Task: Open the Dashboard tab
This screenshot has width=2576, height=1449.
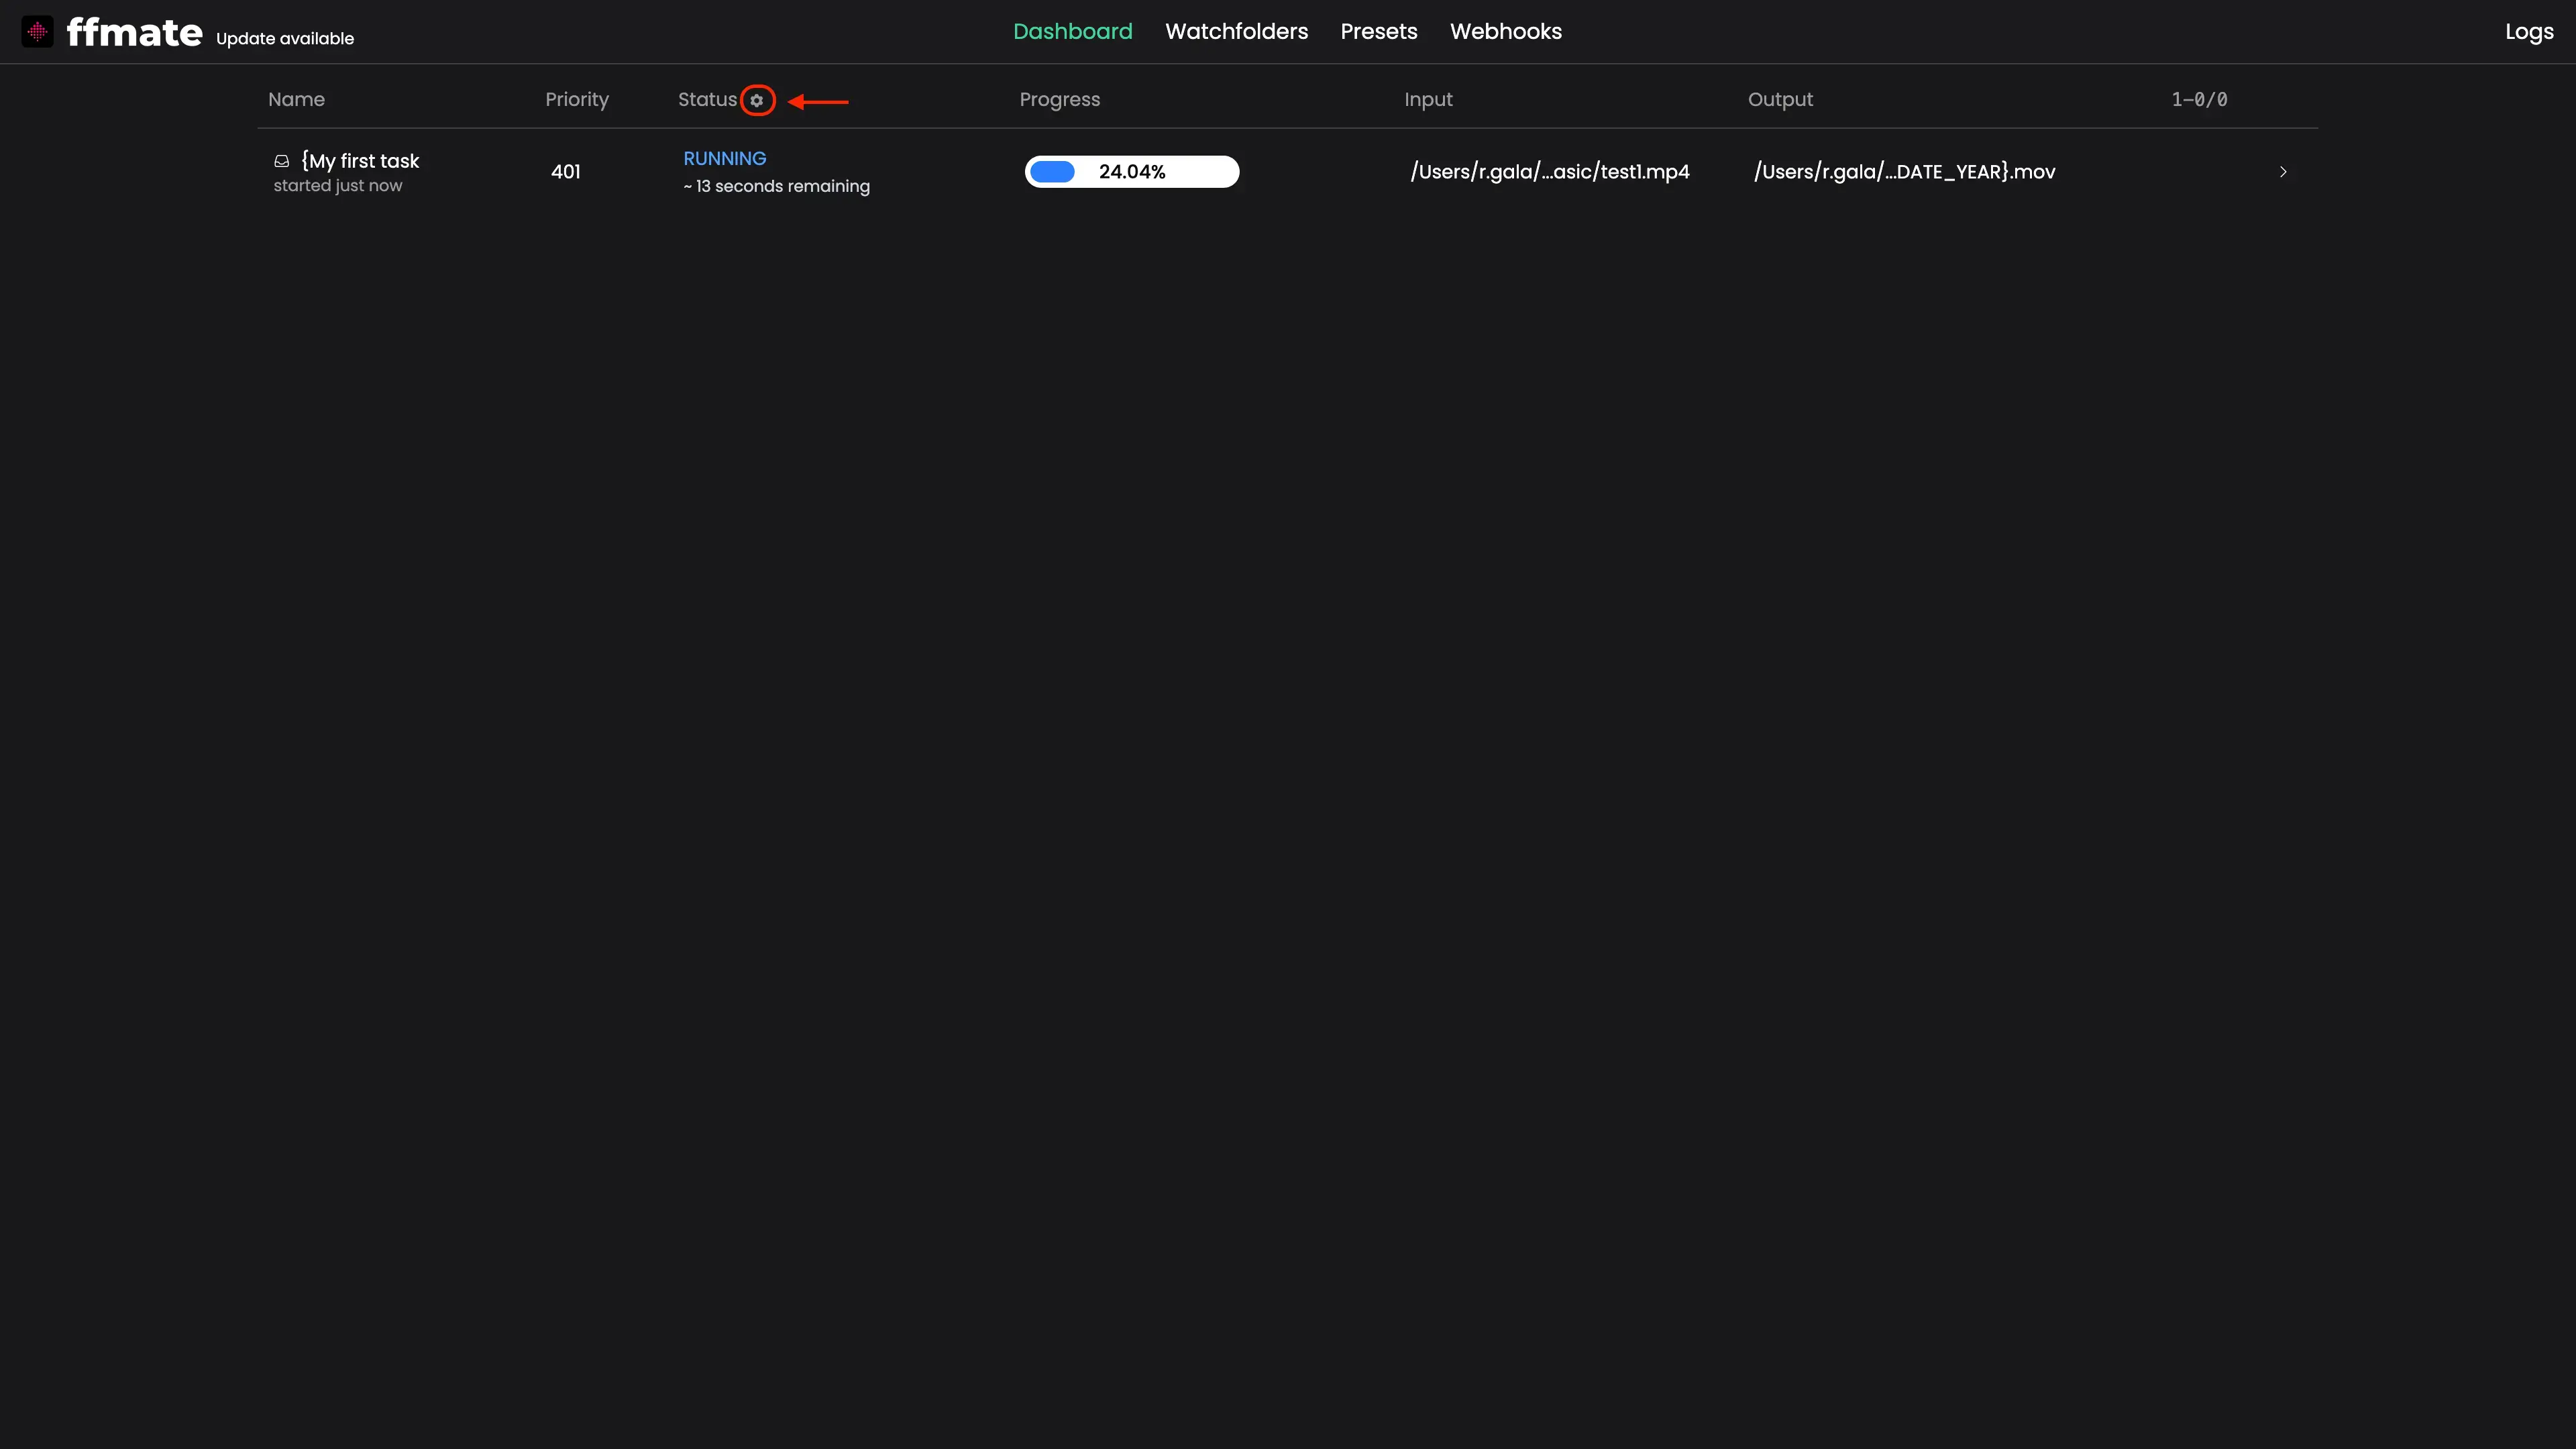Action: tap(1072, 32)
